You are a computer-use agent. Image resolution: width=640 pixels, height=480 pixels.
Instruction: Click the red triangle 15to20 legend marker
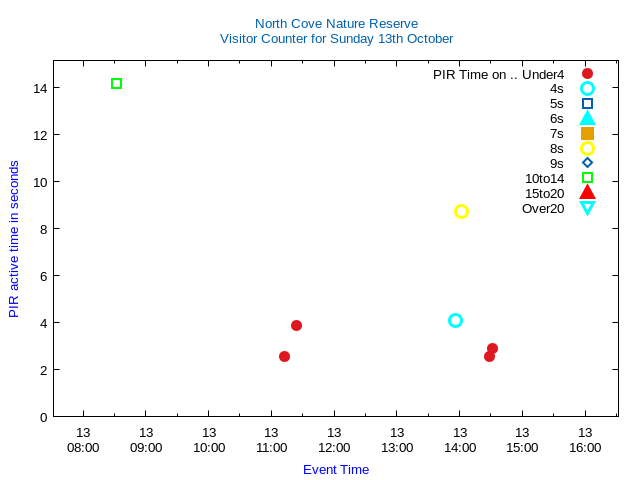tap(587, 192)
